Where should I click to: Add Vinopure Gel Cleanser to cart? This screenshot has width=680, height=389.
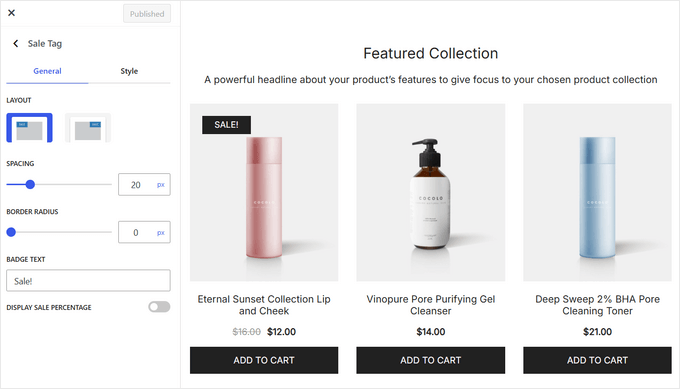point(431,360)
